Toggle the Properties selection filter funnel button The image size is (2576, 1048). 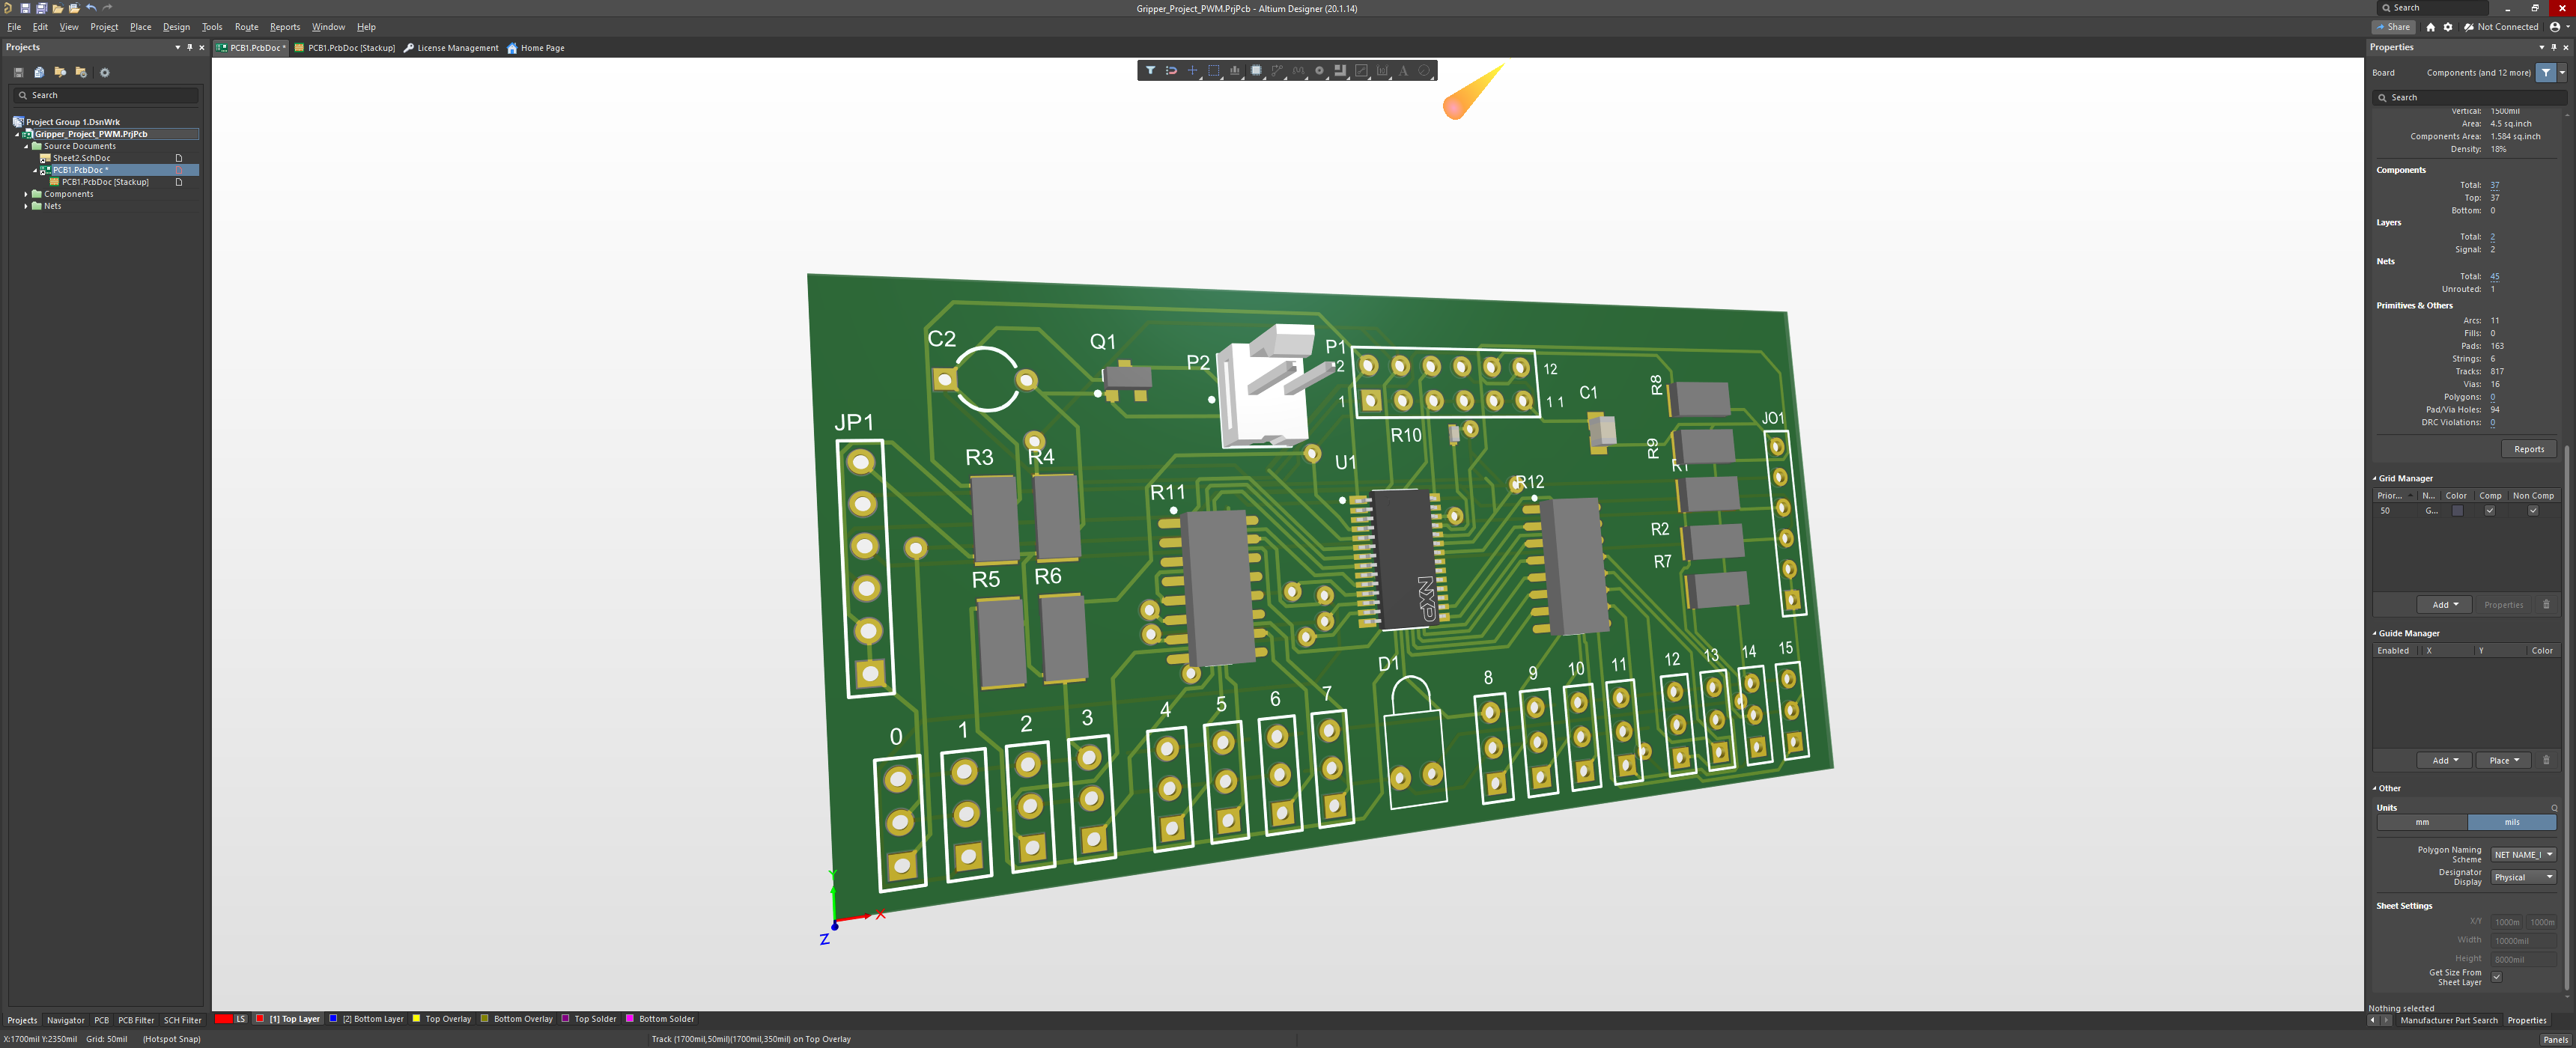pos(2546,72)
